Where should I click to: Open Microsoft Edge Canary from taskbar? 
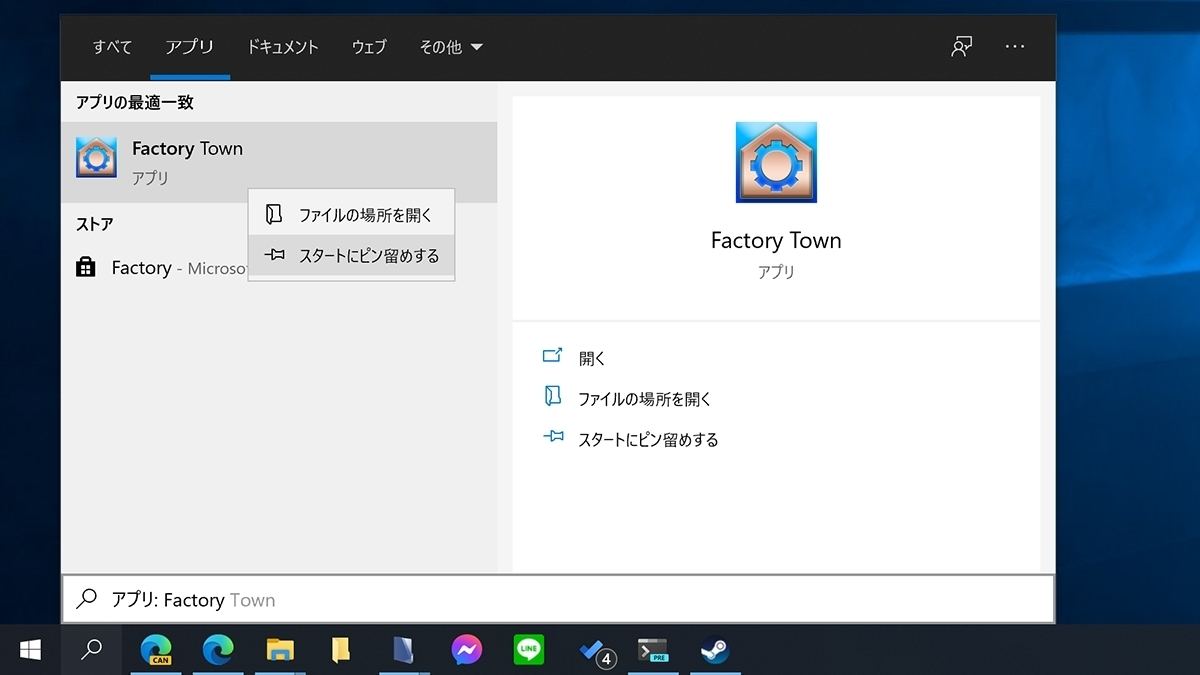point(155,650)
